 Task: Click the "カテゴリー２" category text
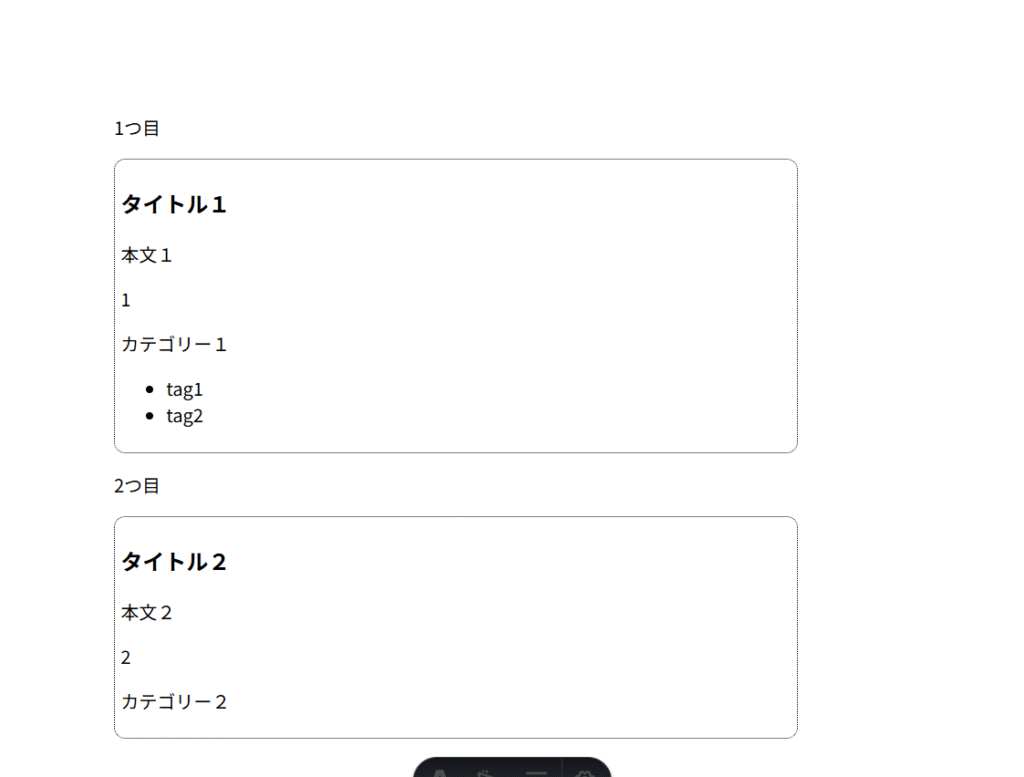coord(174,702)
